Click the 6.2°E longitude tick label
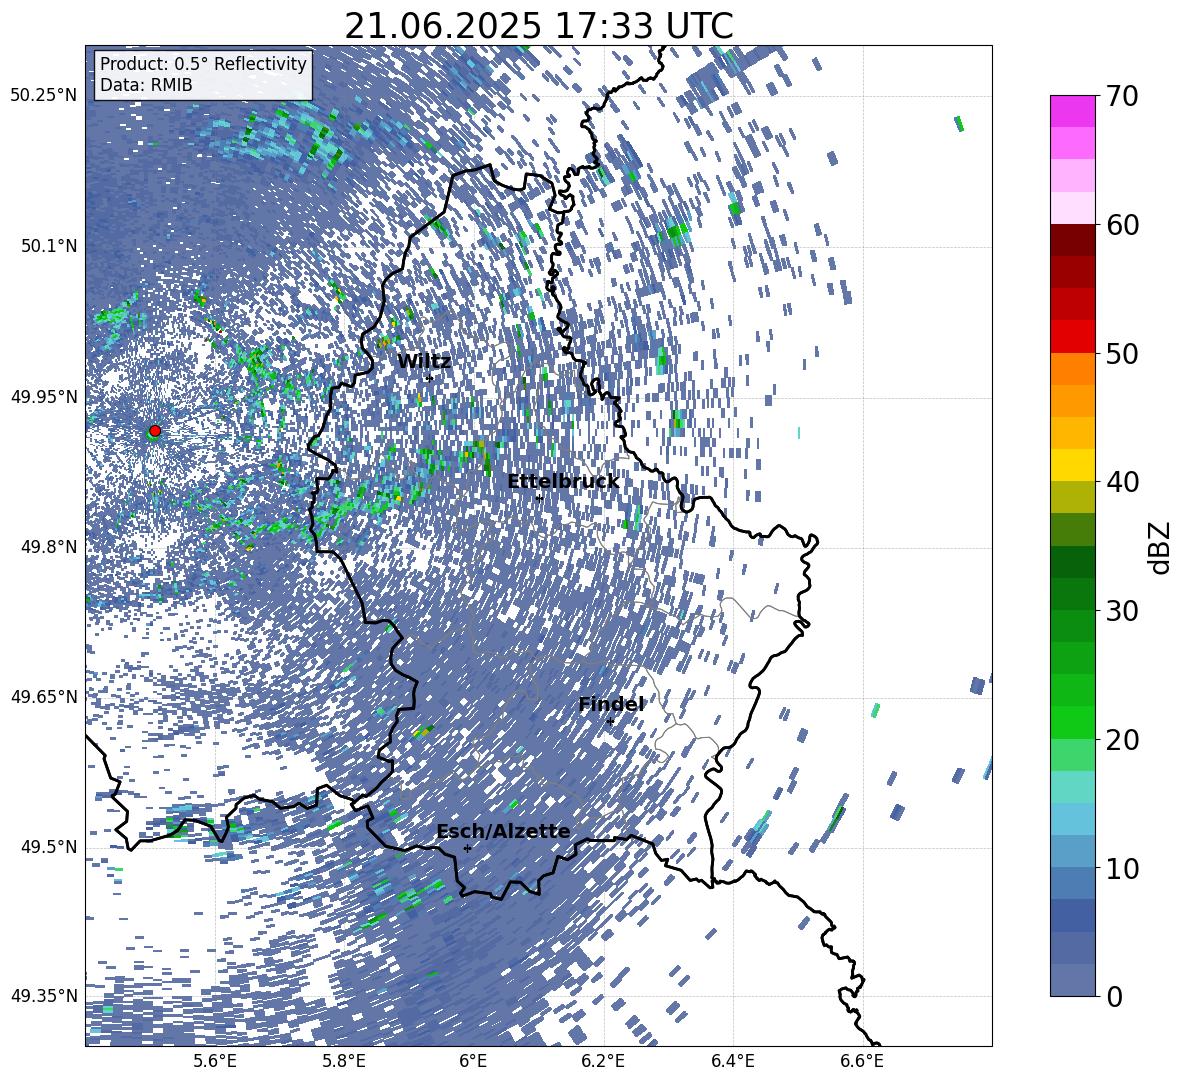The height and width of the screenshot is (1081, 1184). click(x=603, y=1061)
